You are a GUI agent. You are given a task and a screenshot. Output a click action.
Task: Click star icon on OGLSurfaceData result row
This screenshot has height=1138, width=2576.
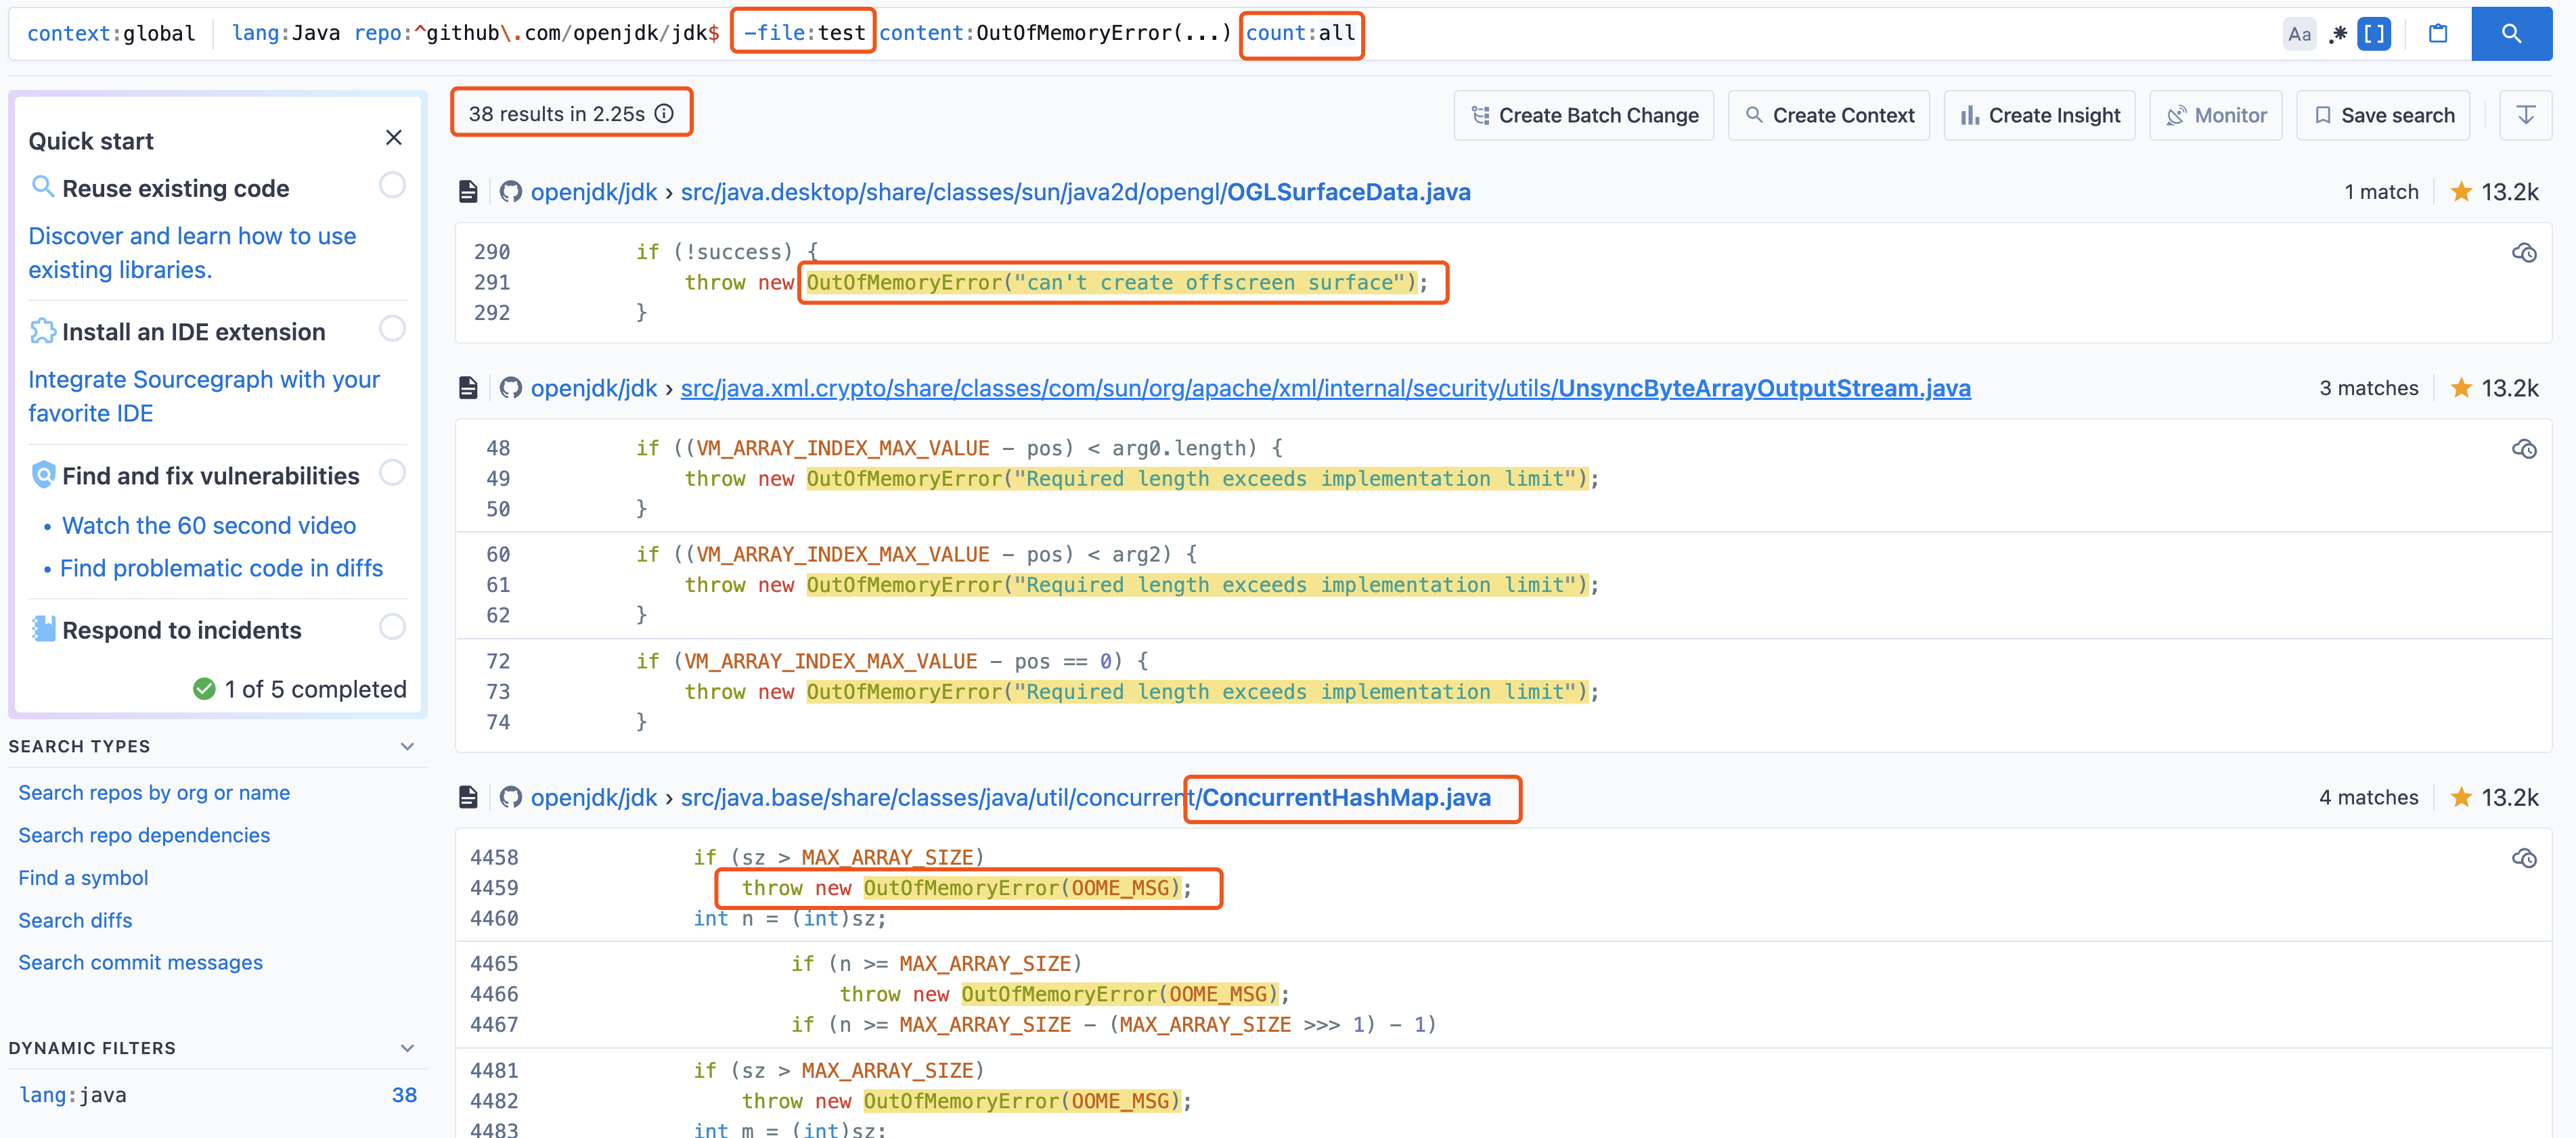2461,192
